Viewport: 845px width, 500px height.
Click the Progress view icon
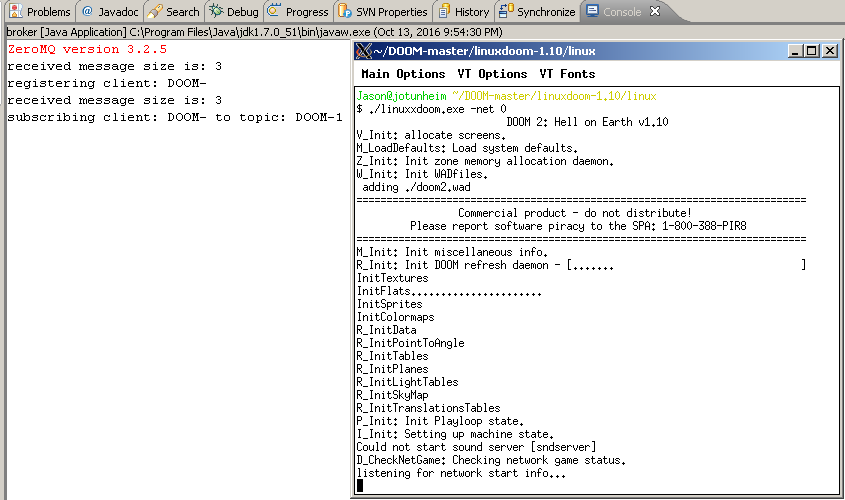[274, 11]
